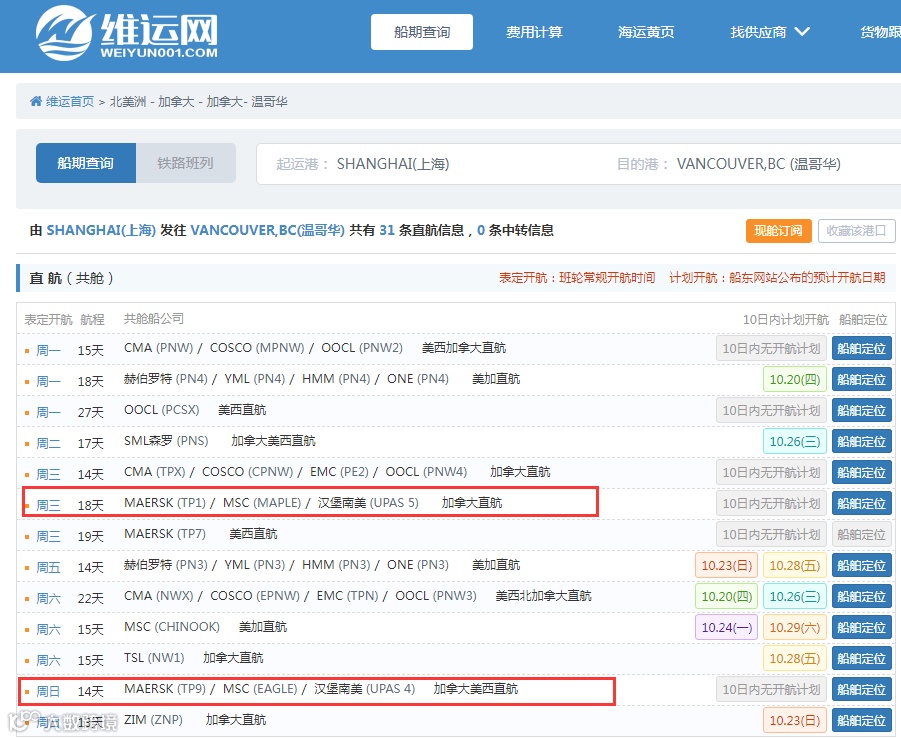Open 费用计算 in the top navigation
901x739 pixels.
(534, 32)
